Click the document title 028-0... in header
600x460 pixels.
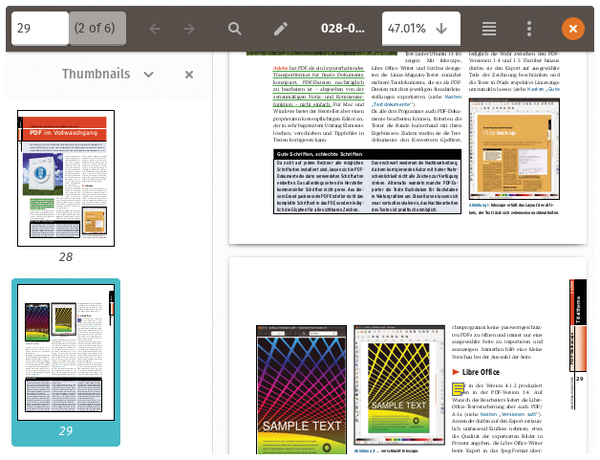click(342, 28)
